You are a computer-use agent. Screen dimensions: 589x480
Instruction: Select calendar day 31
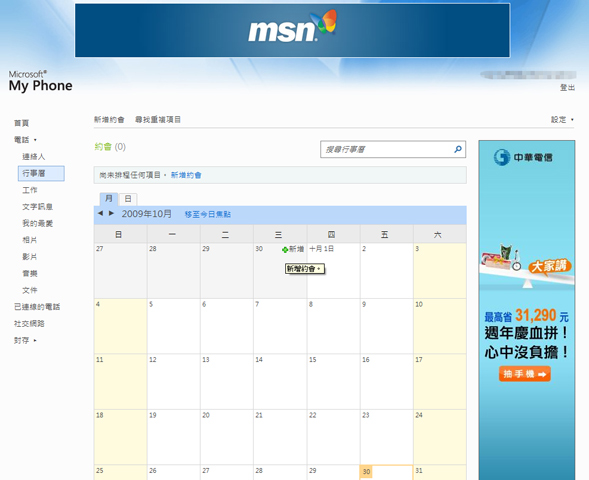tap(440, 472)
